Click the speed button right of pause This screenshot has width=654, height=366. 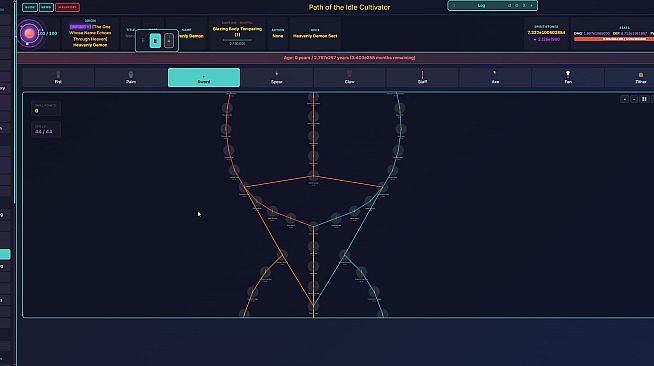click(169, 41)
